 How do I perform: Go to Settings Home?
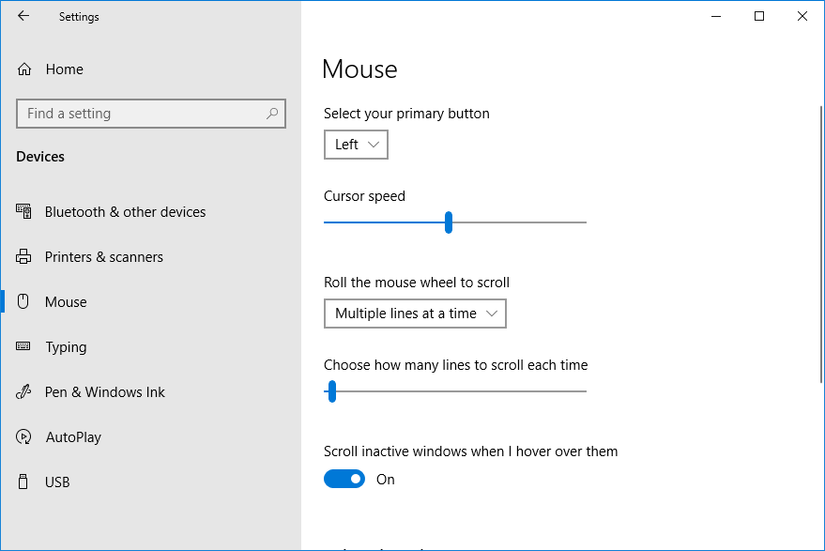pos(64,69)
